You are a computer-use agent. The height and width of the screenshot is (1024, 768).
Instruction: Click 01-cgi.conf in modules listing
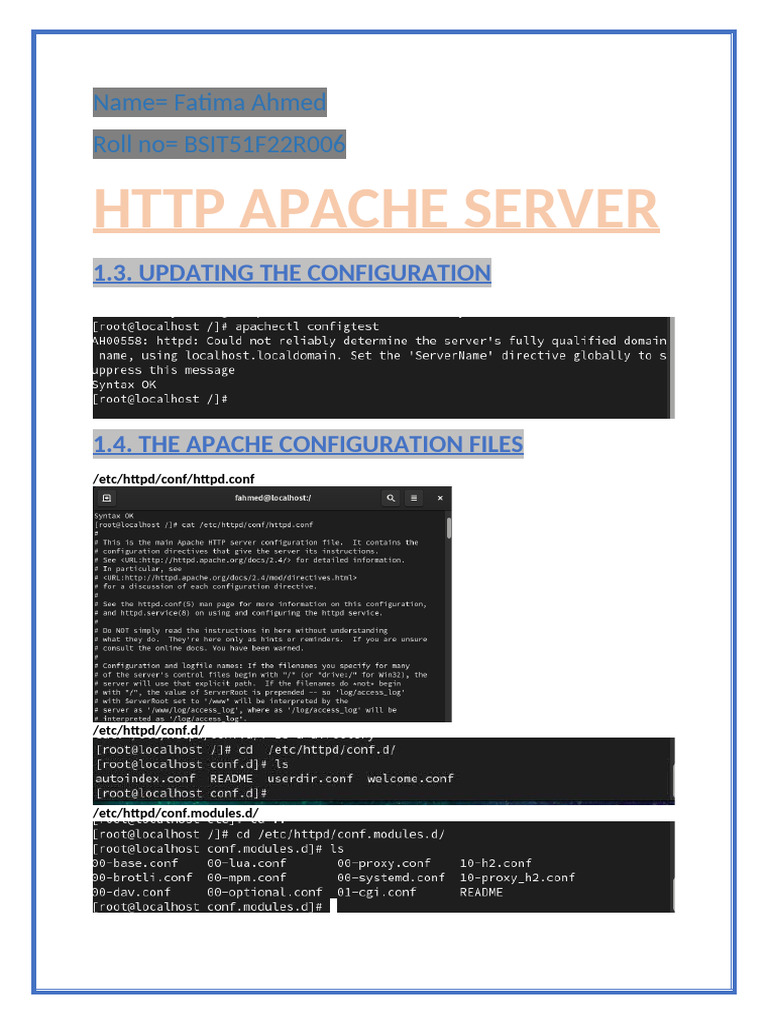point(376,892)
